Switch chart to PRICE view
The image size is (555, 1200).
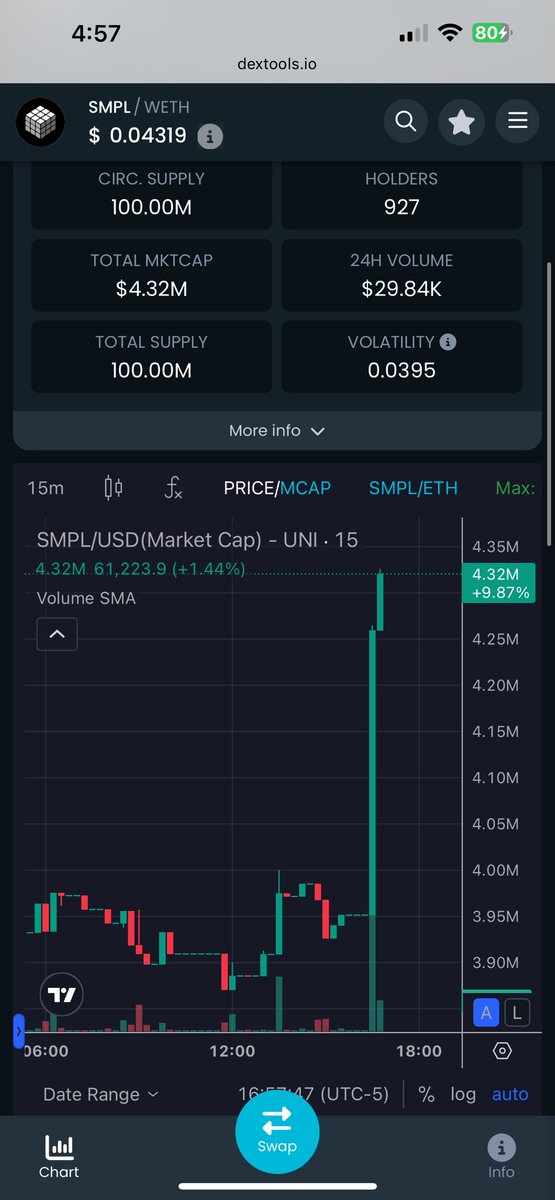249,488
